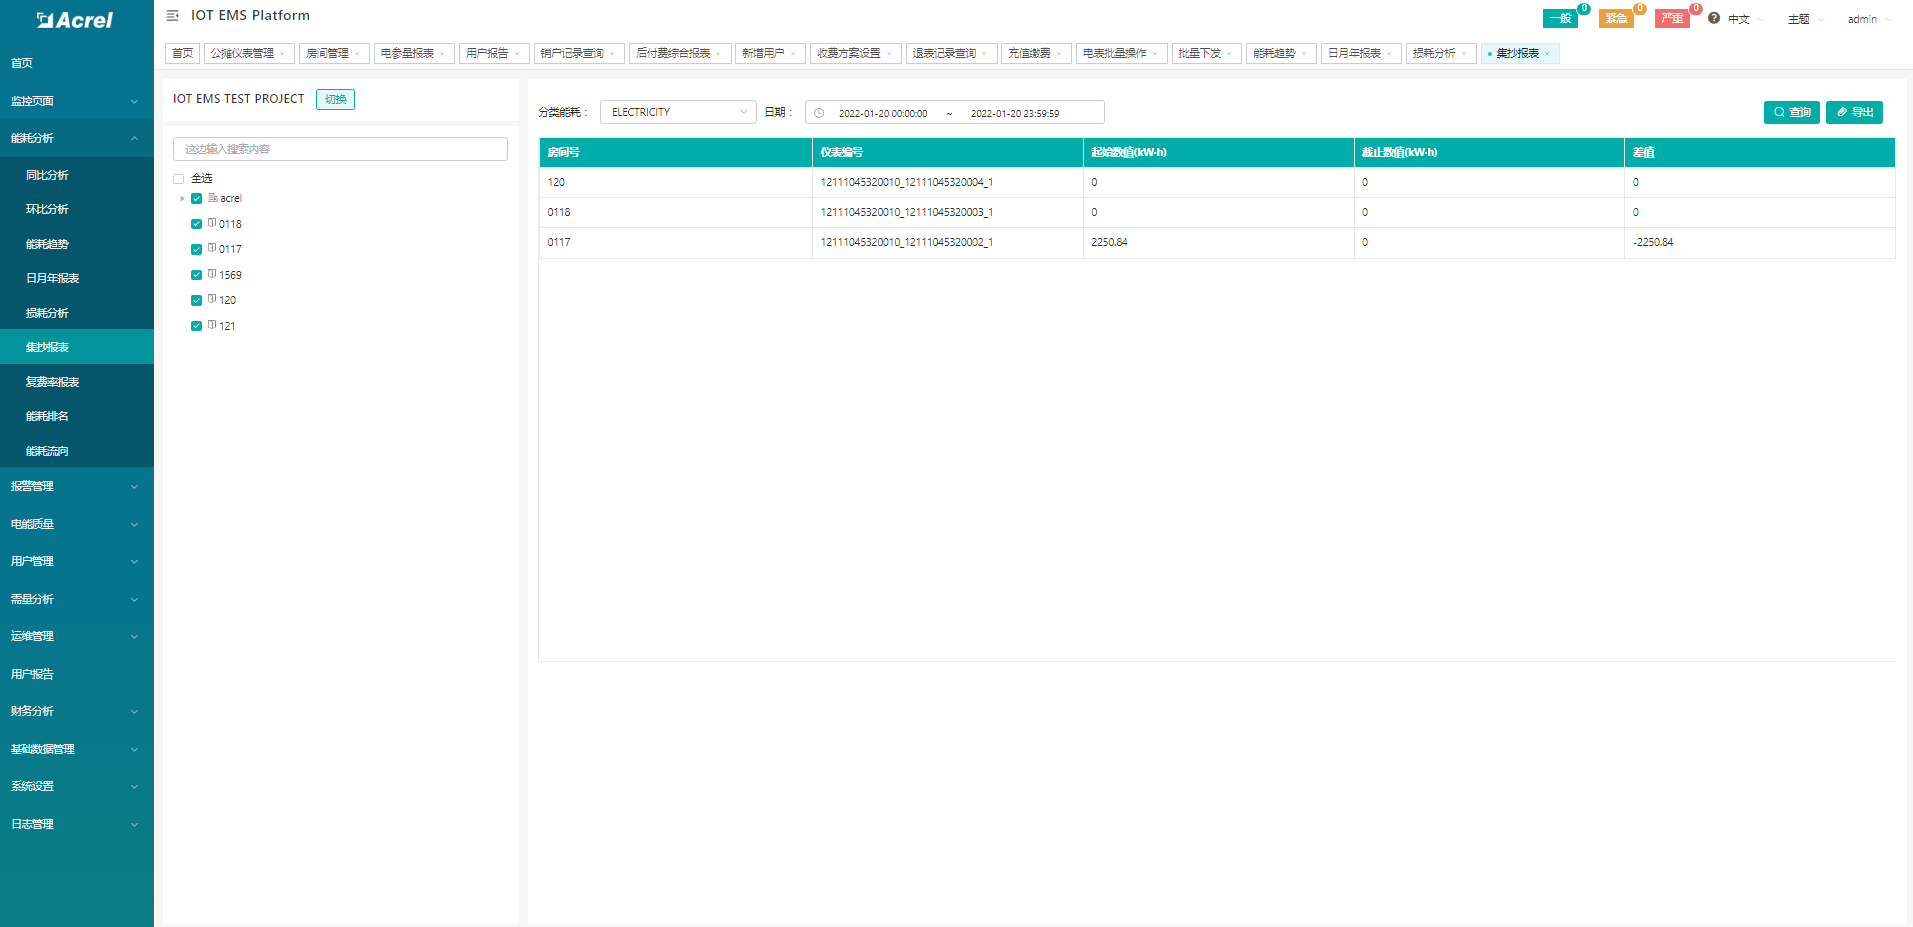Click the end date 2022-01-20 23:59:59
The height and width of the screenshot is (927, 1913).
tap(1015, 113)
